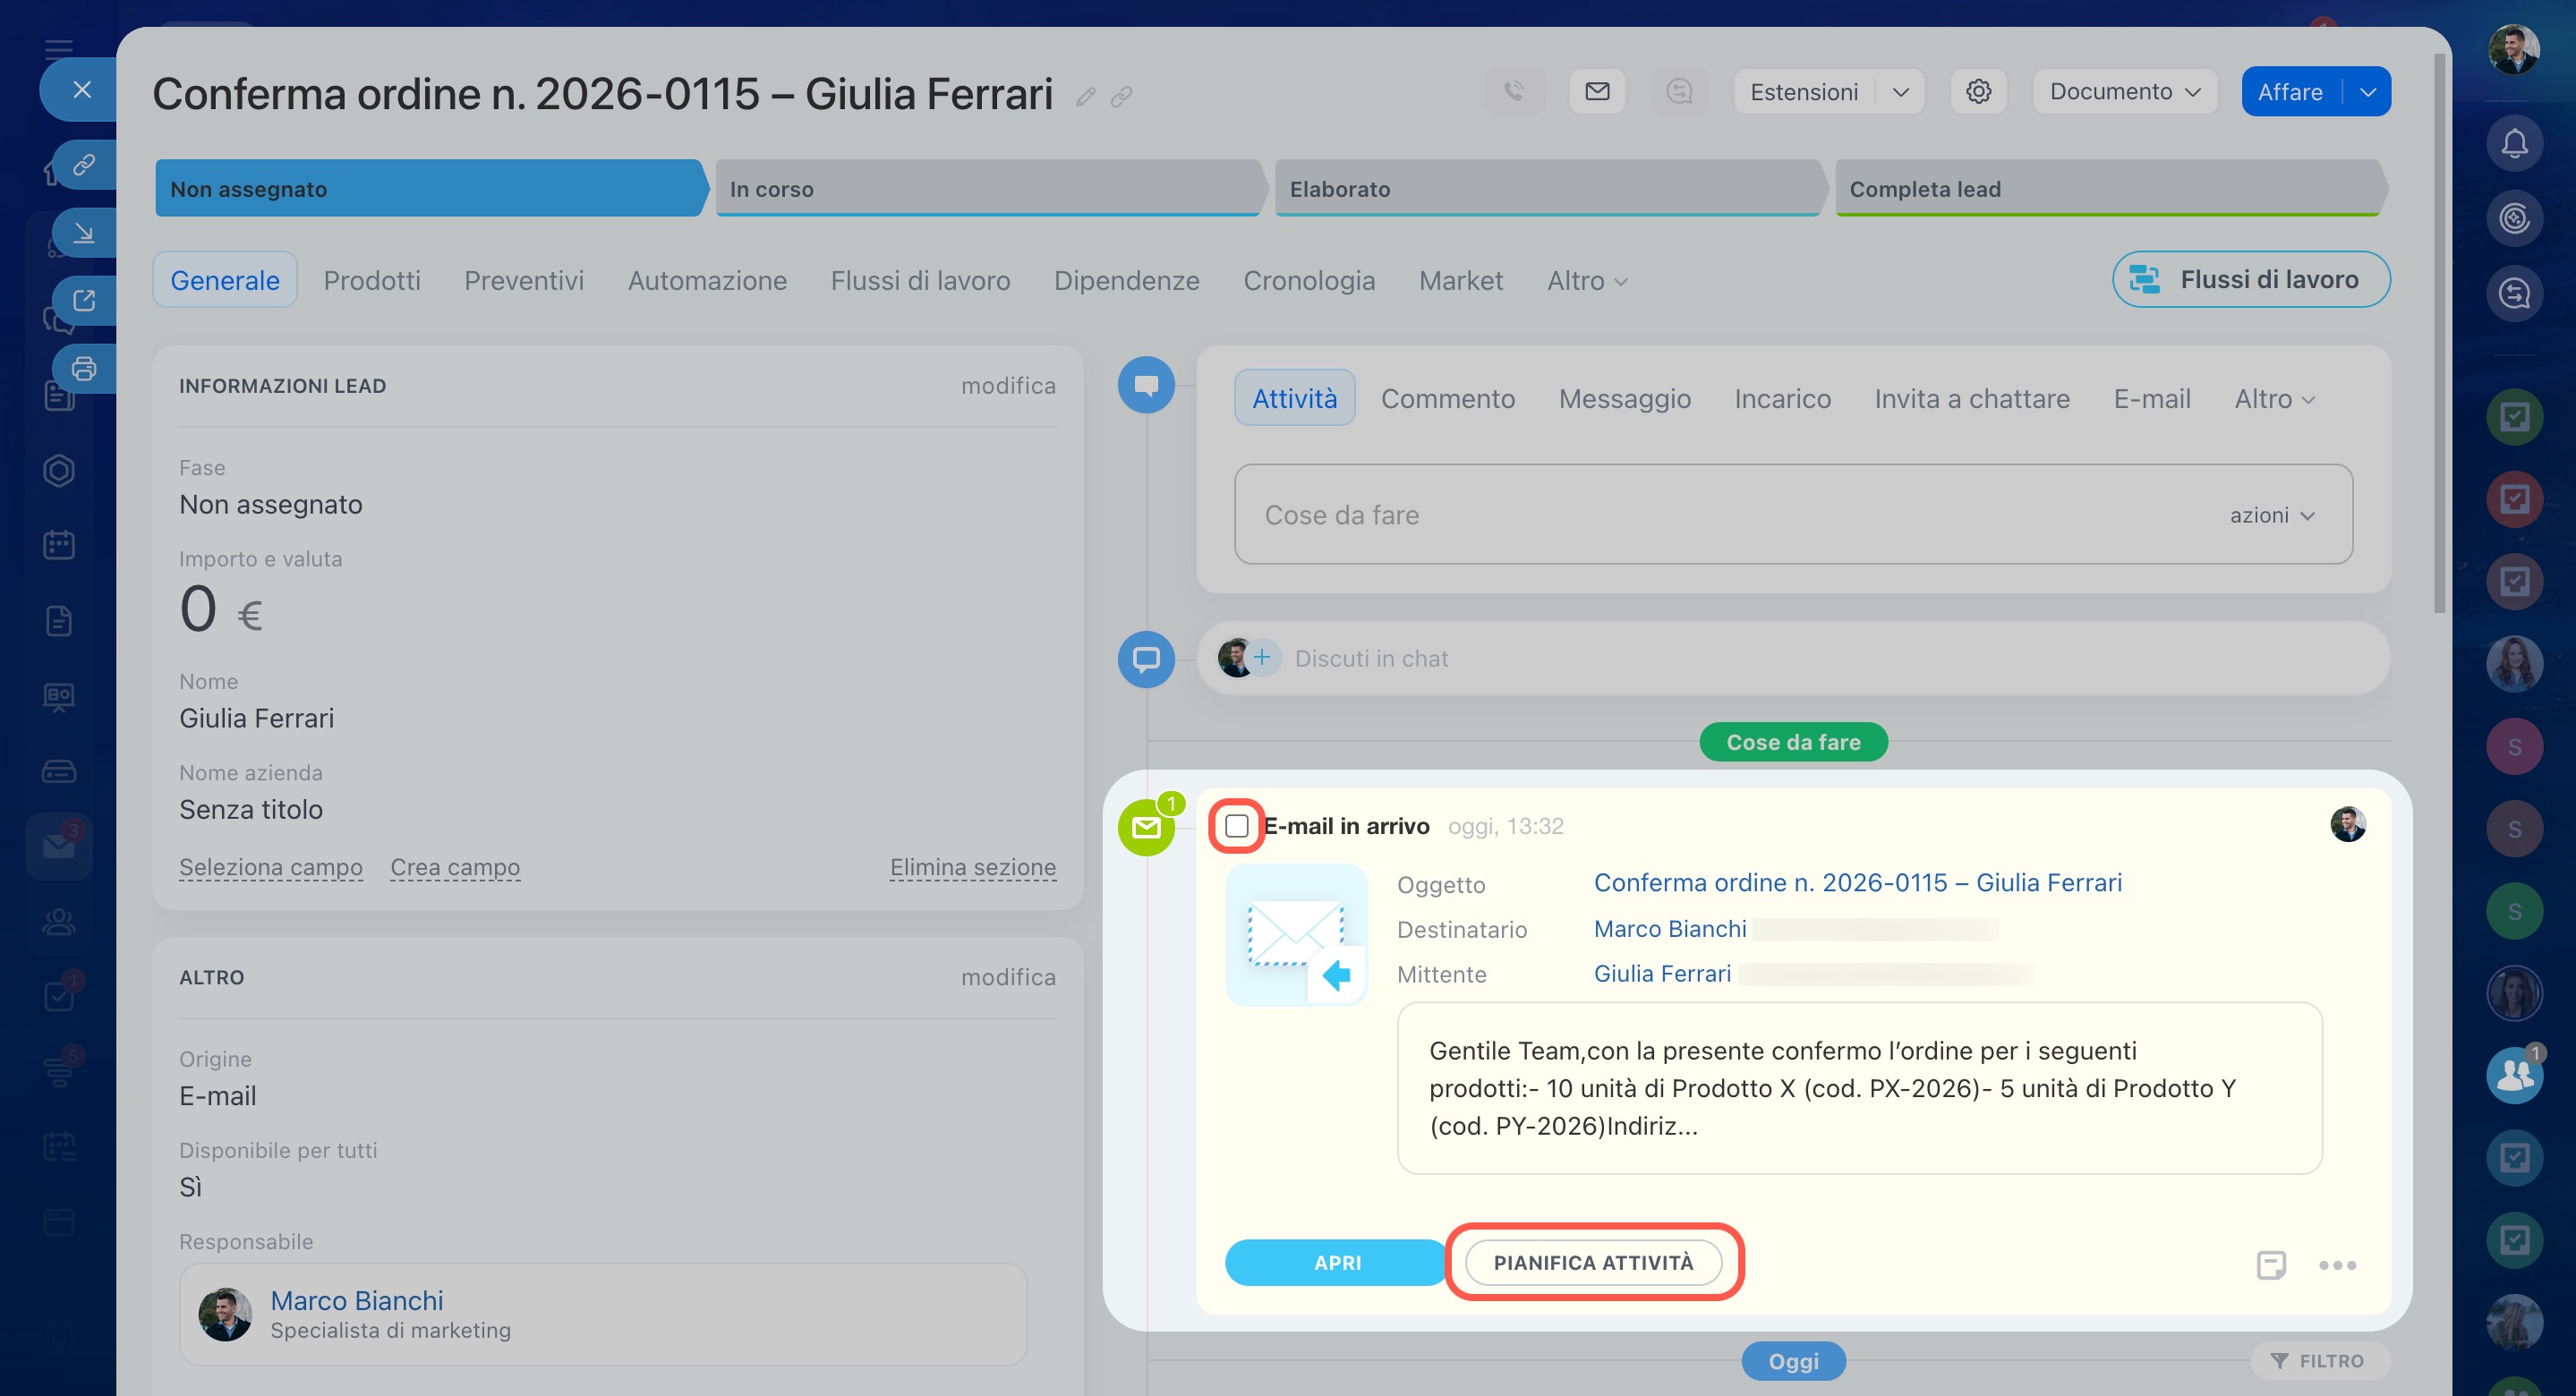Click the Cose da fare input field

[1700, 515]
